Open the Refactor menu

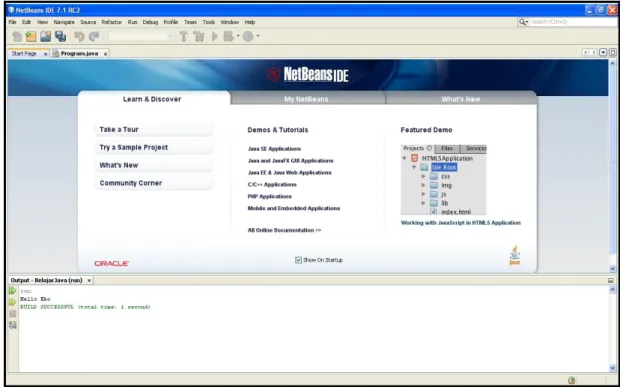(112, 22)
